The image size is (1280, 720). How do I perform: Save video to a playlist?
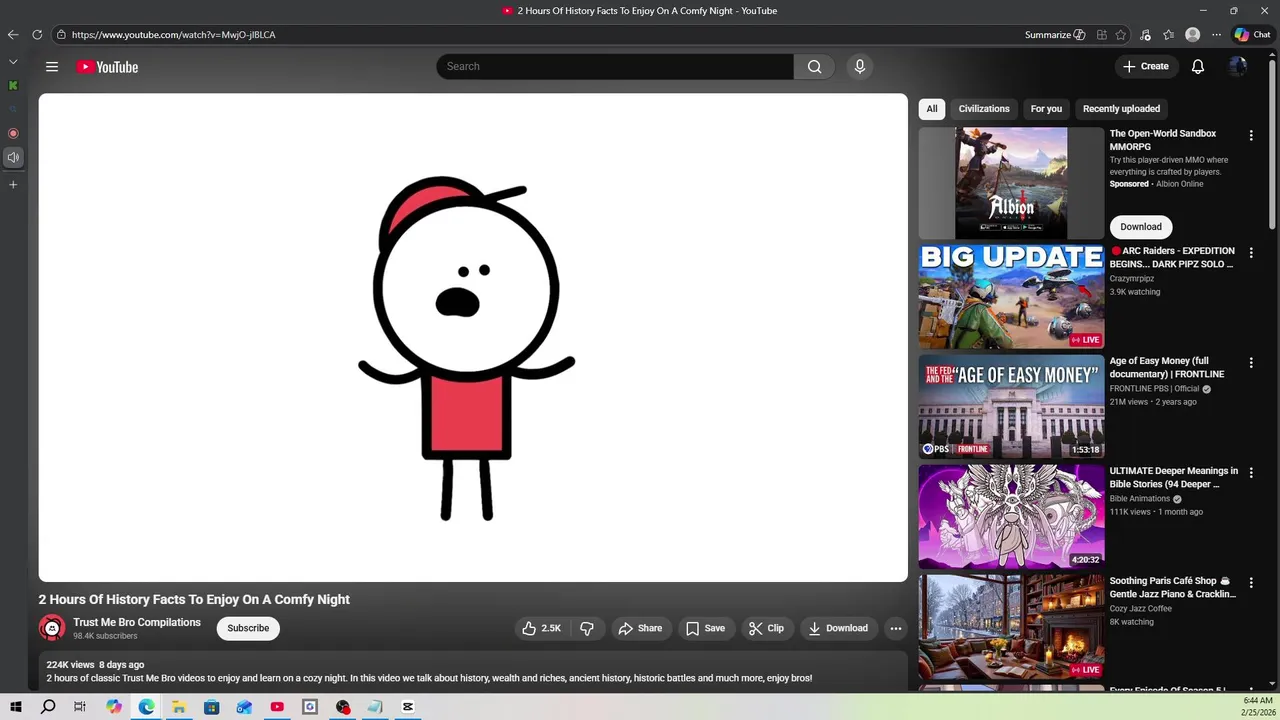click(x=705, y=628)
